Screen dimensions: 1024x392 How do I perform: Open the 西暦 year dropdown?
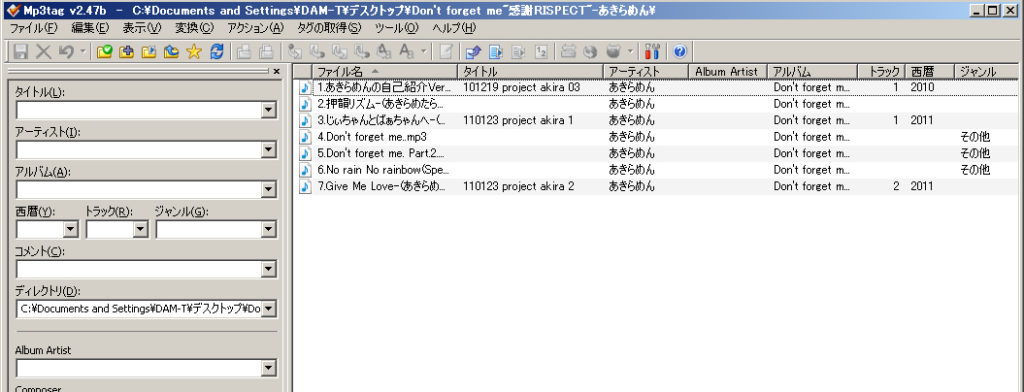[71, 229]
